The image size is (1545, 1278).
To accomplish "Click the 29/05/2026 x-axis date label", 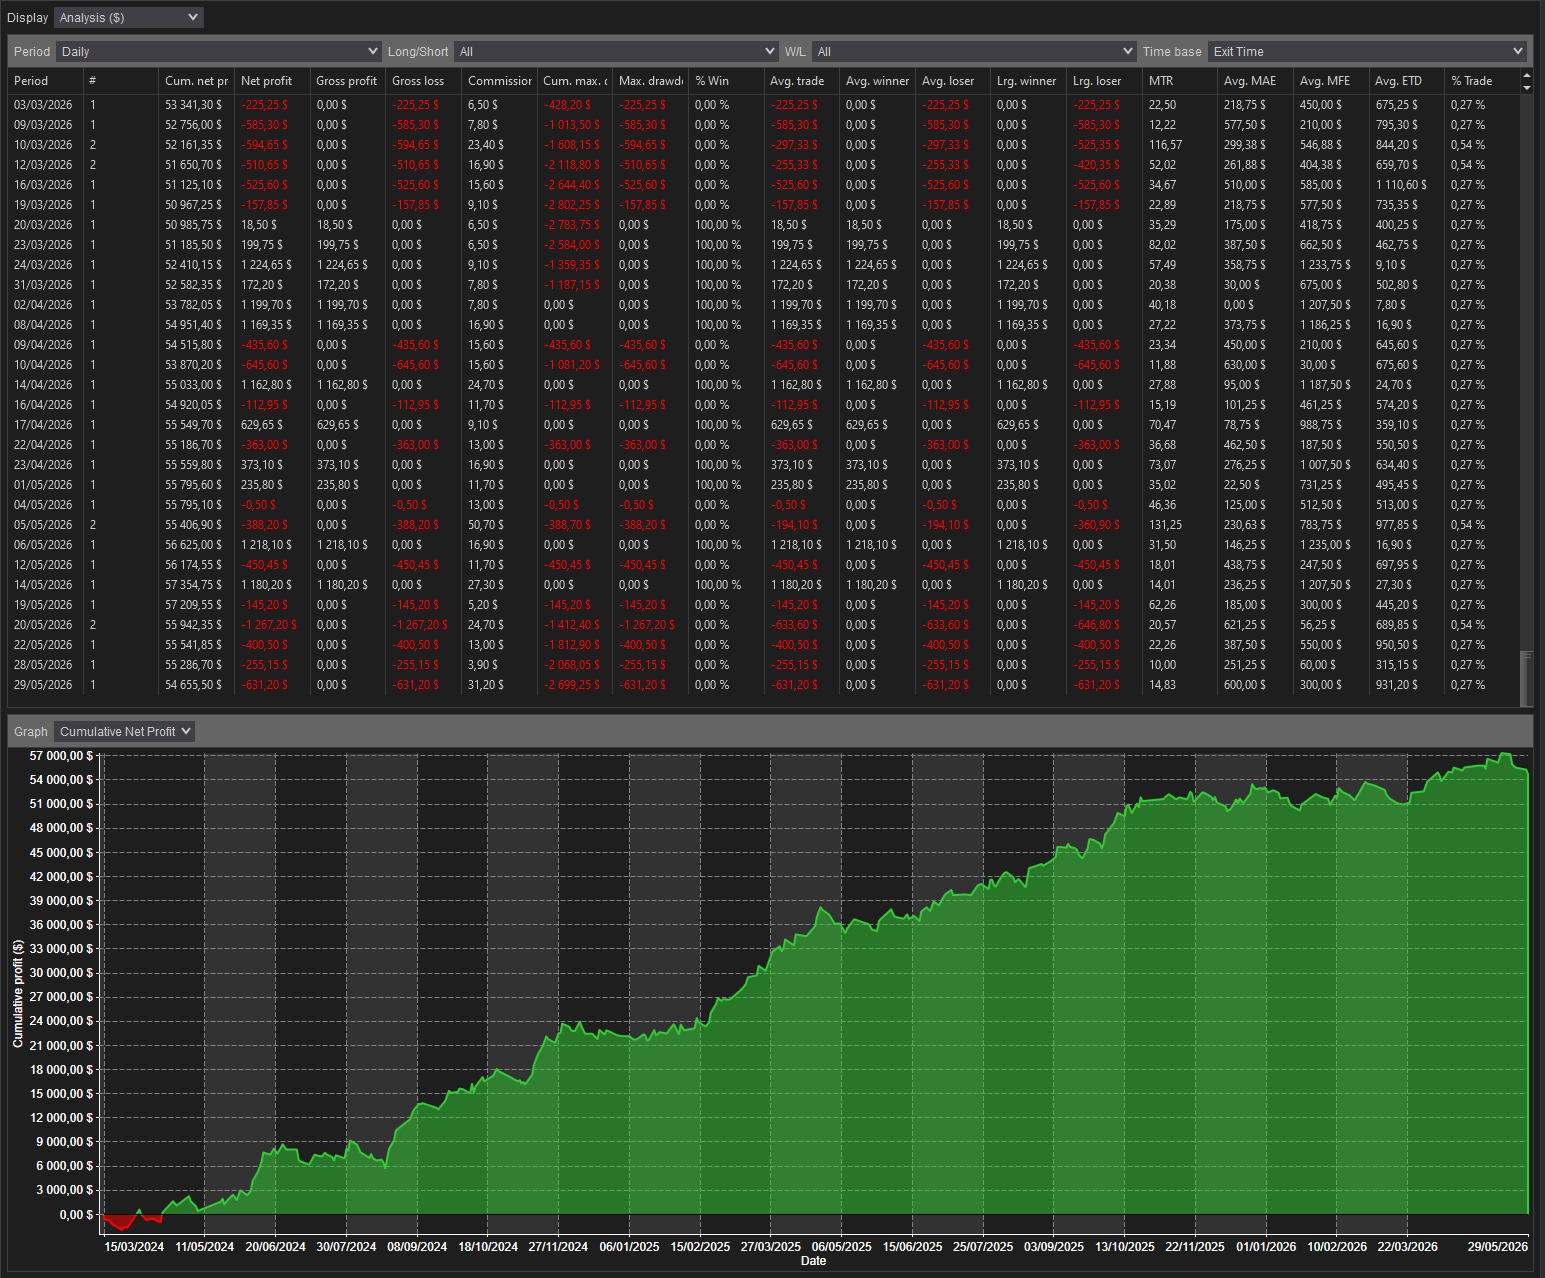I will pos(1498,1247).
